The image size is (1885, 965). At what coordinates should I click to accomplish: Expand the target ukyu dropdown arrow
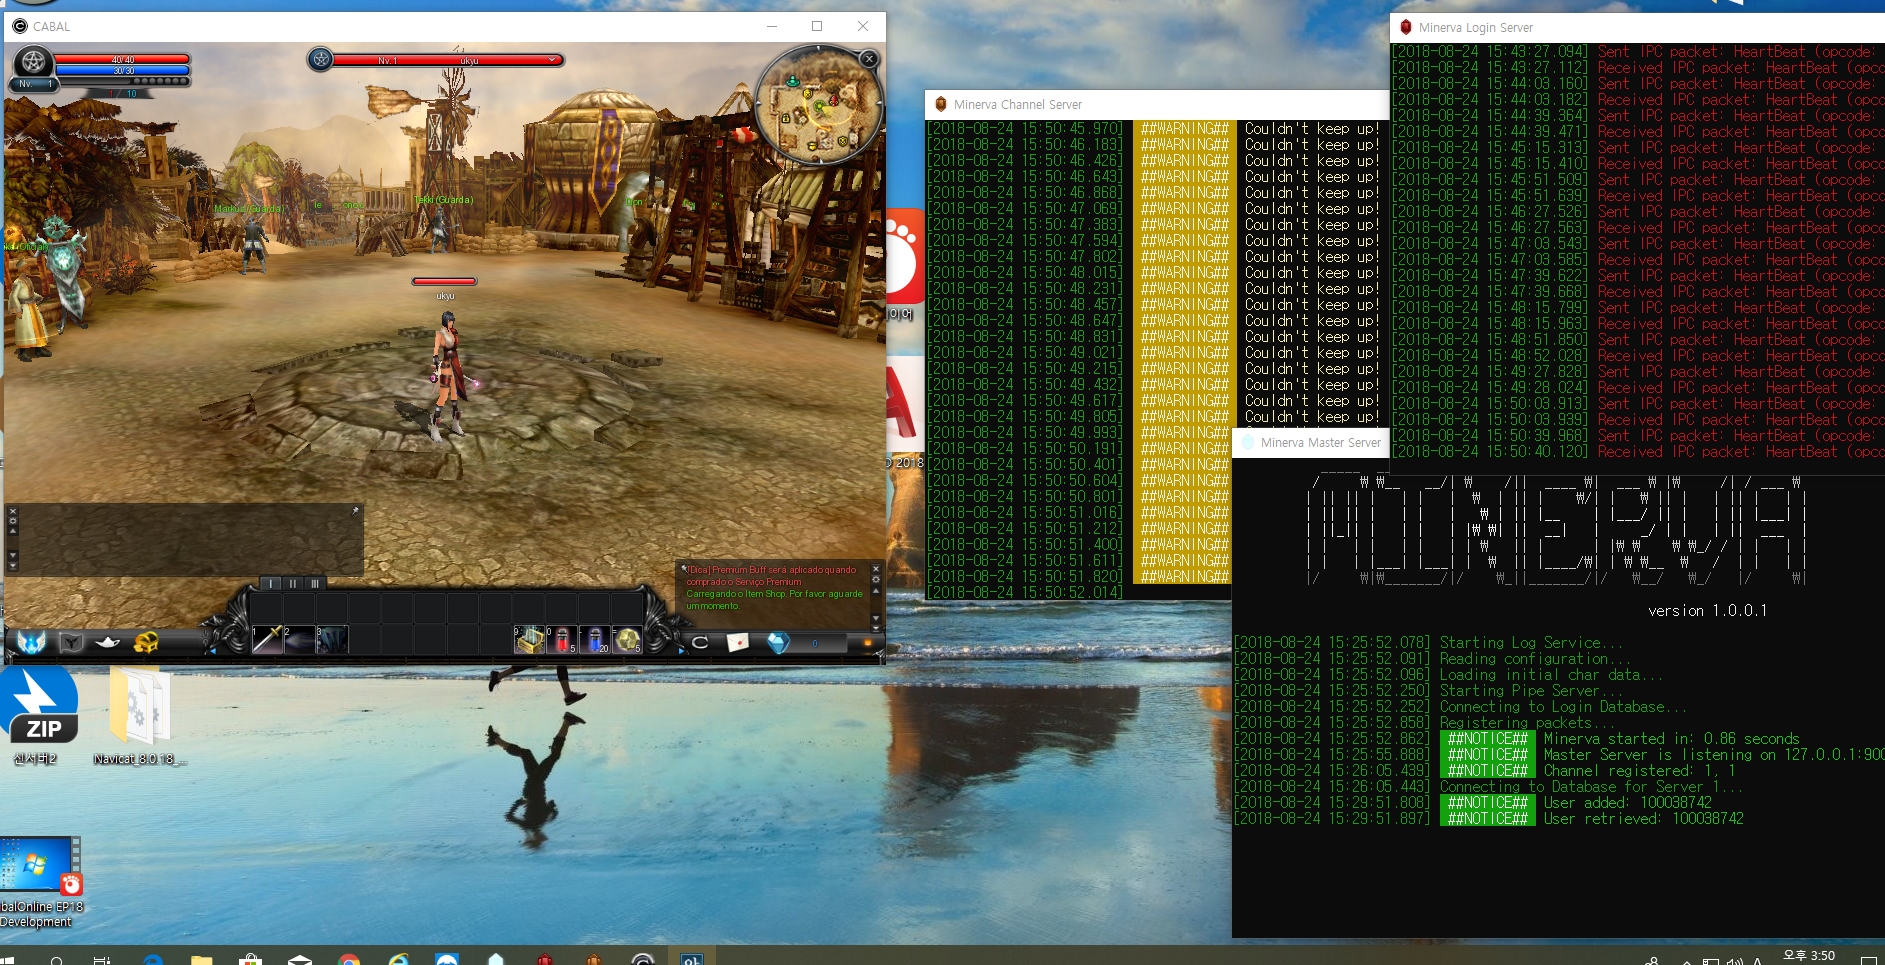coord(552,60)
